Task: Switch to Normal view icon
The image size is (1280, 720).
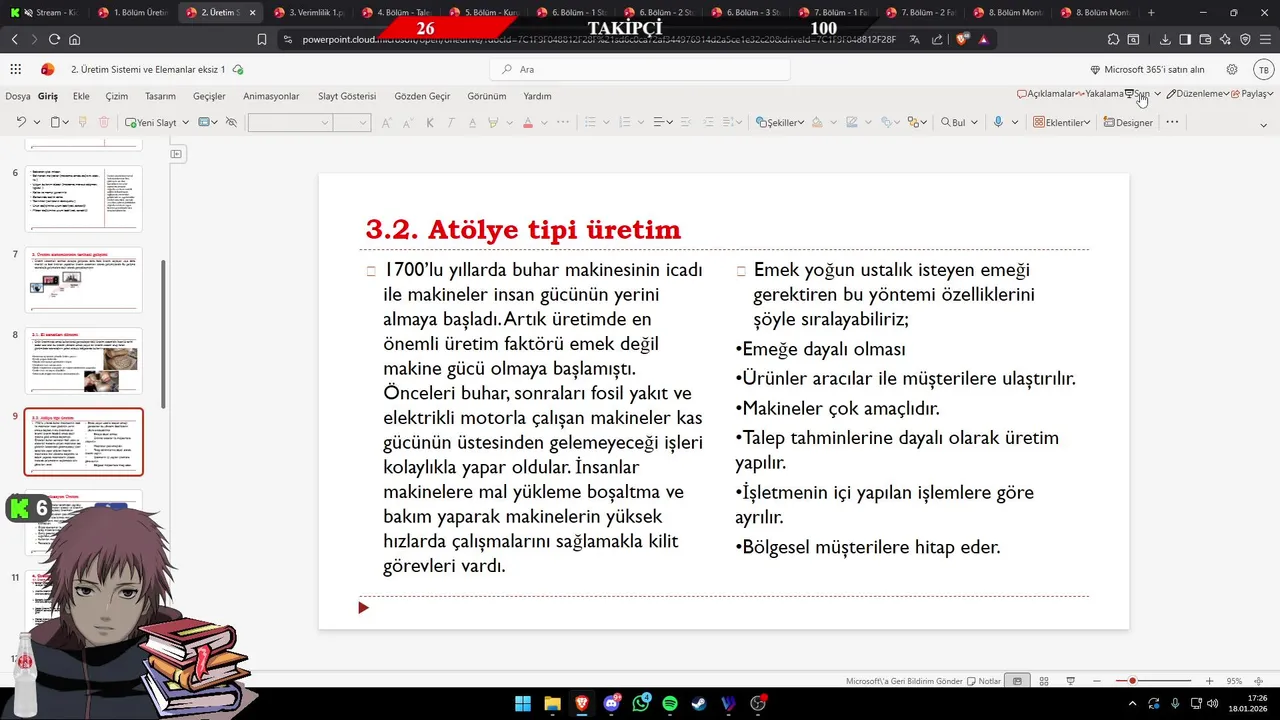Action: click(x=1017, y=681)
